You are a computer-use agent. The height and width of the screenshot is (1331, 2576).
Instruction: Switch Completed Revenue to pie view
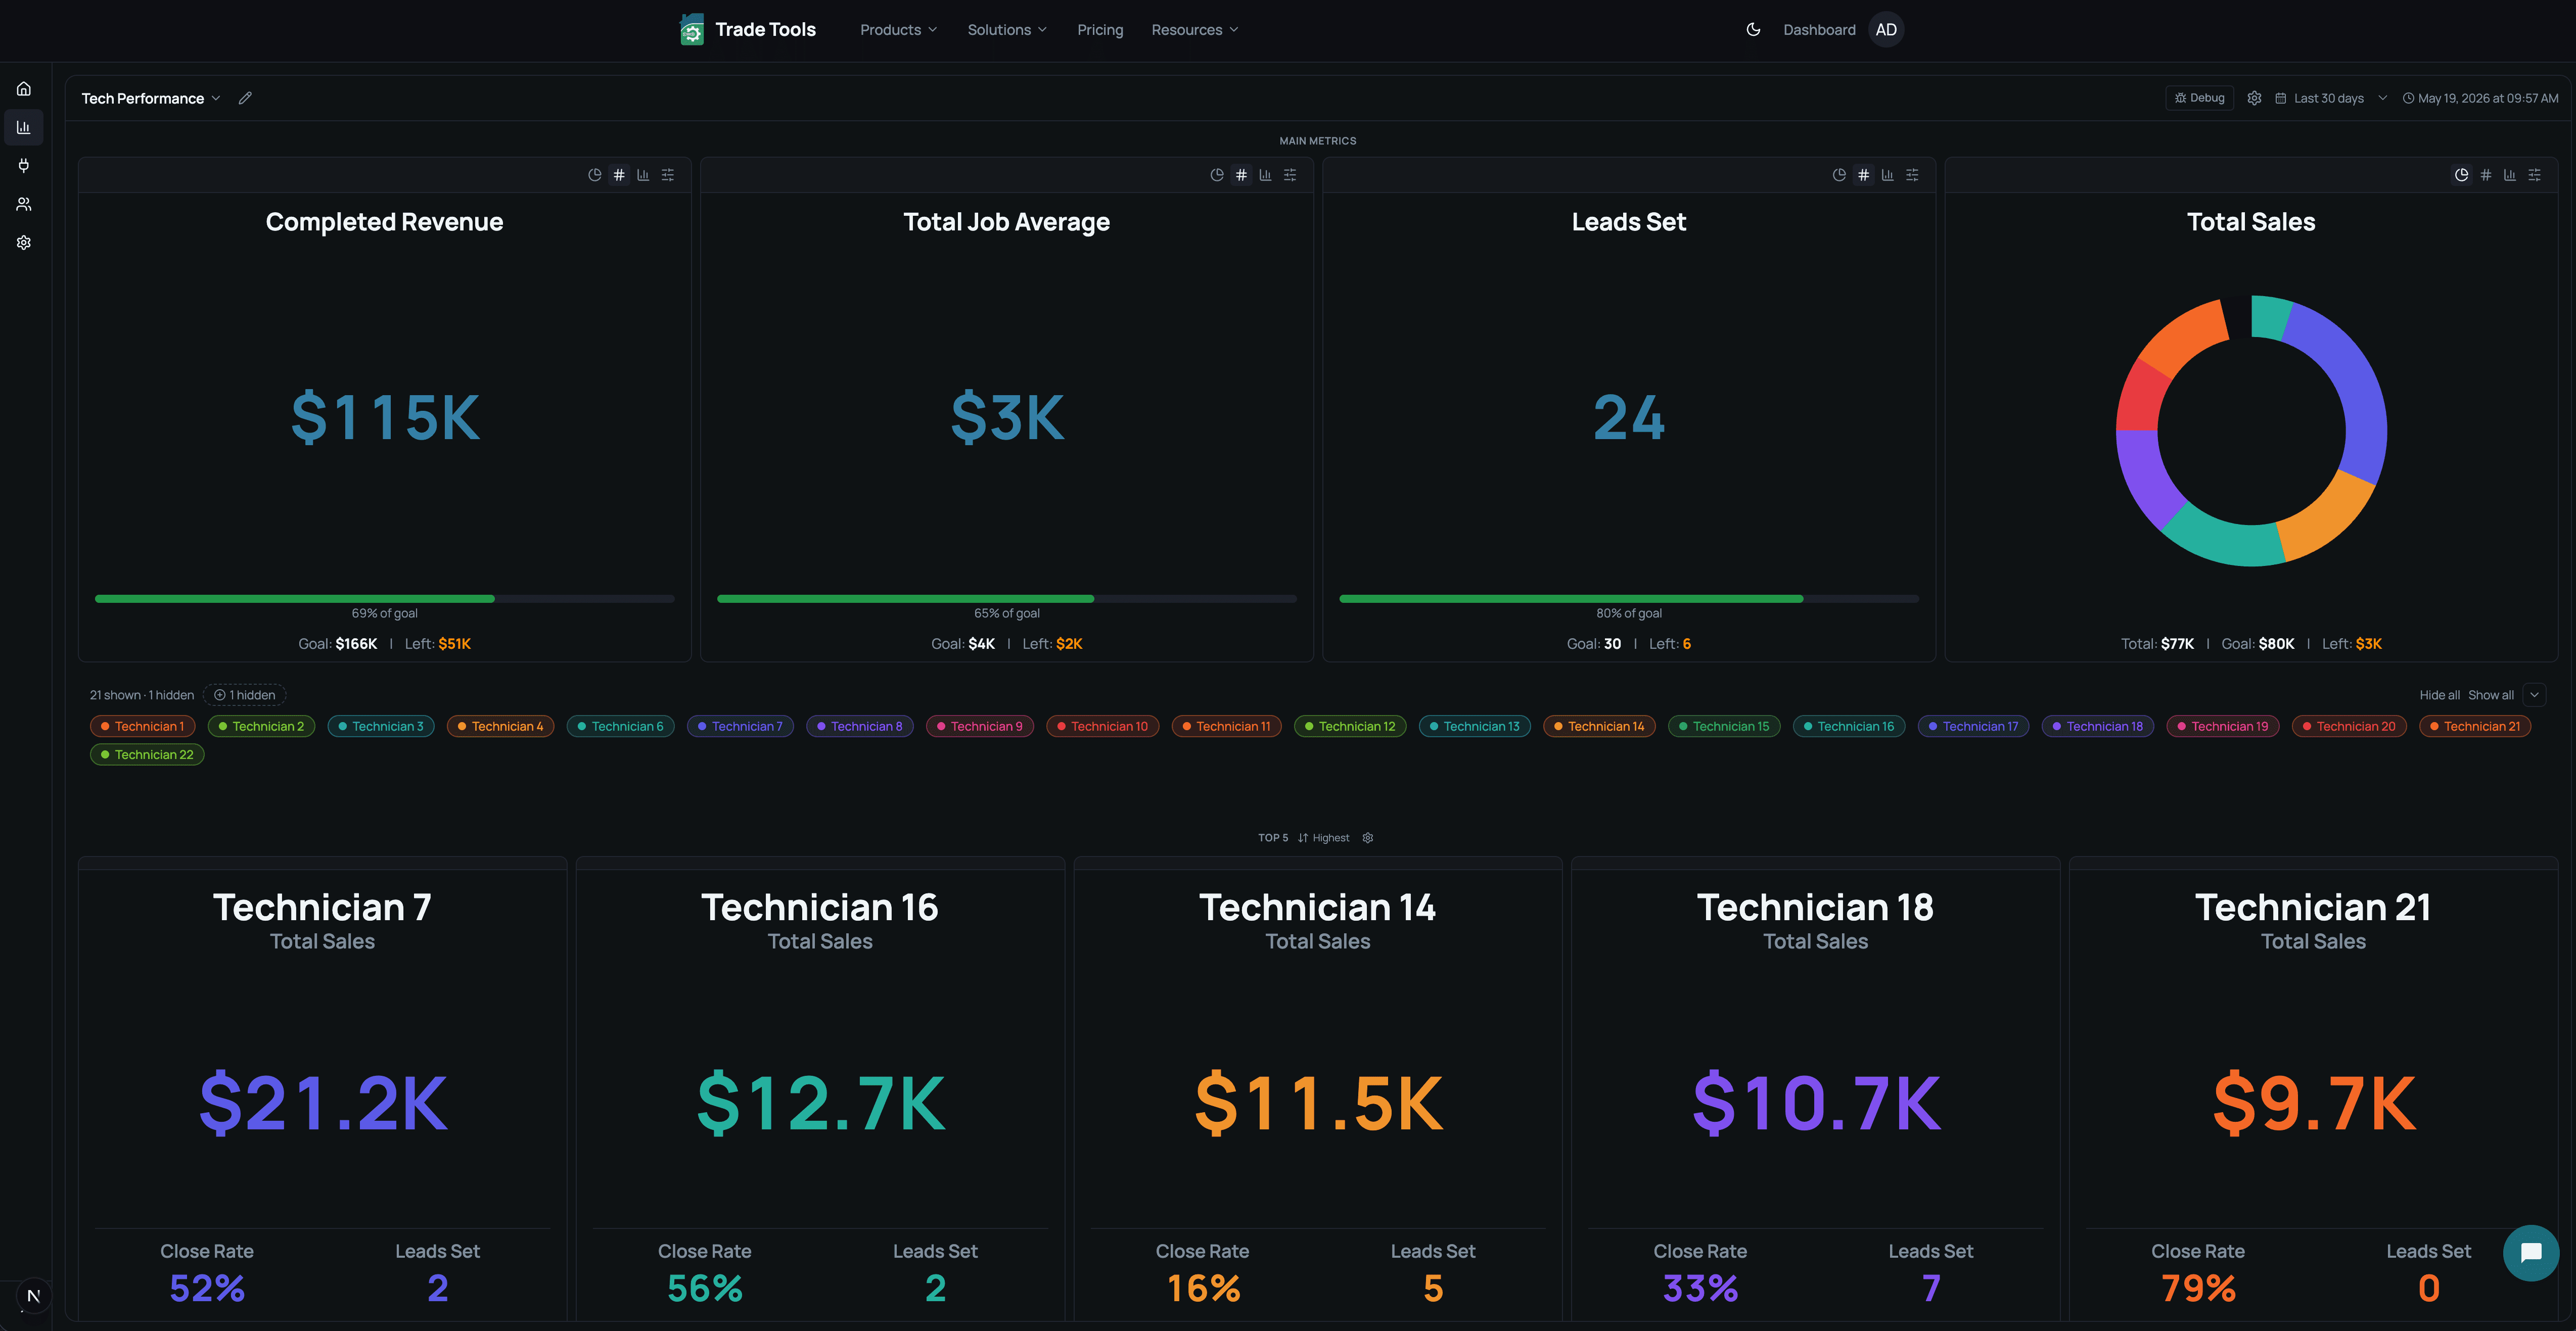tap(595, 175)
